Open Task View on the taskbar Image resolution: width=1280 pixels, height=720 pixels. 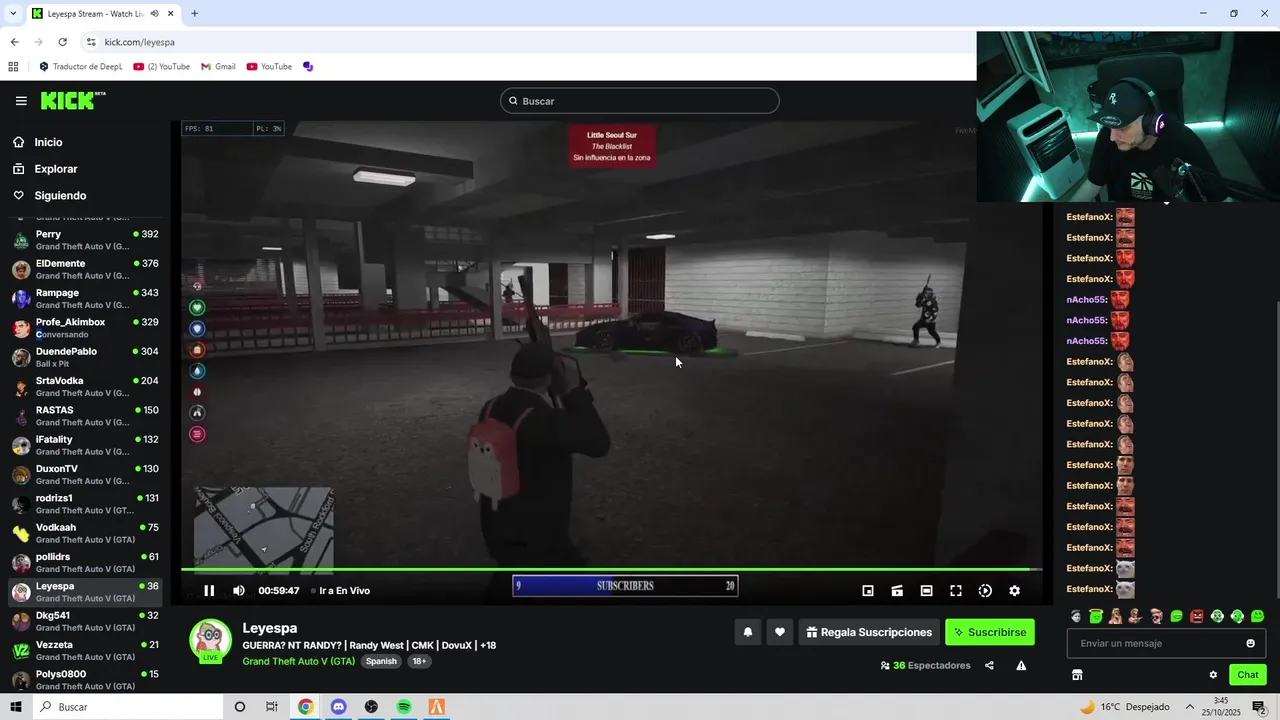tap(272, 707)
